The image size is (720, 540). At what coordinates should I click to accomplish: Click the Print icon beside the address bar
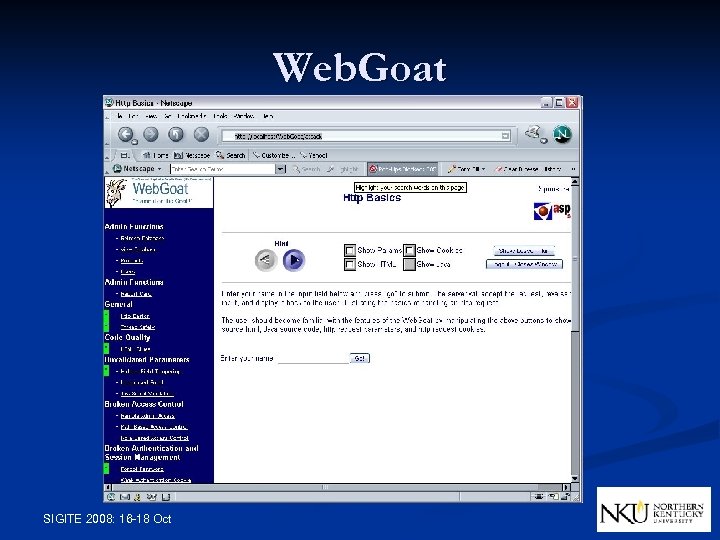533,133
